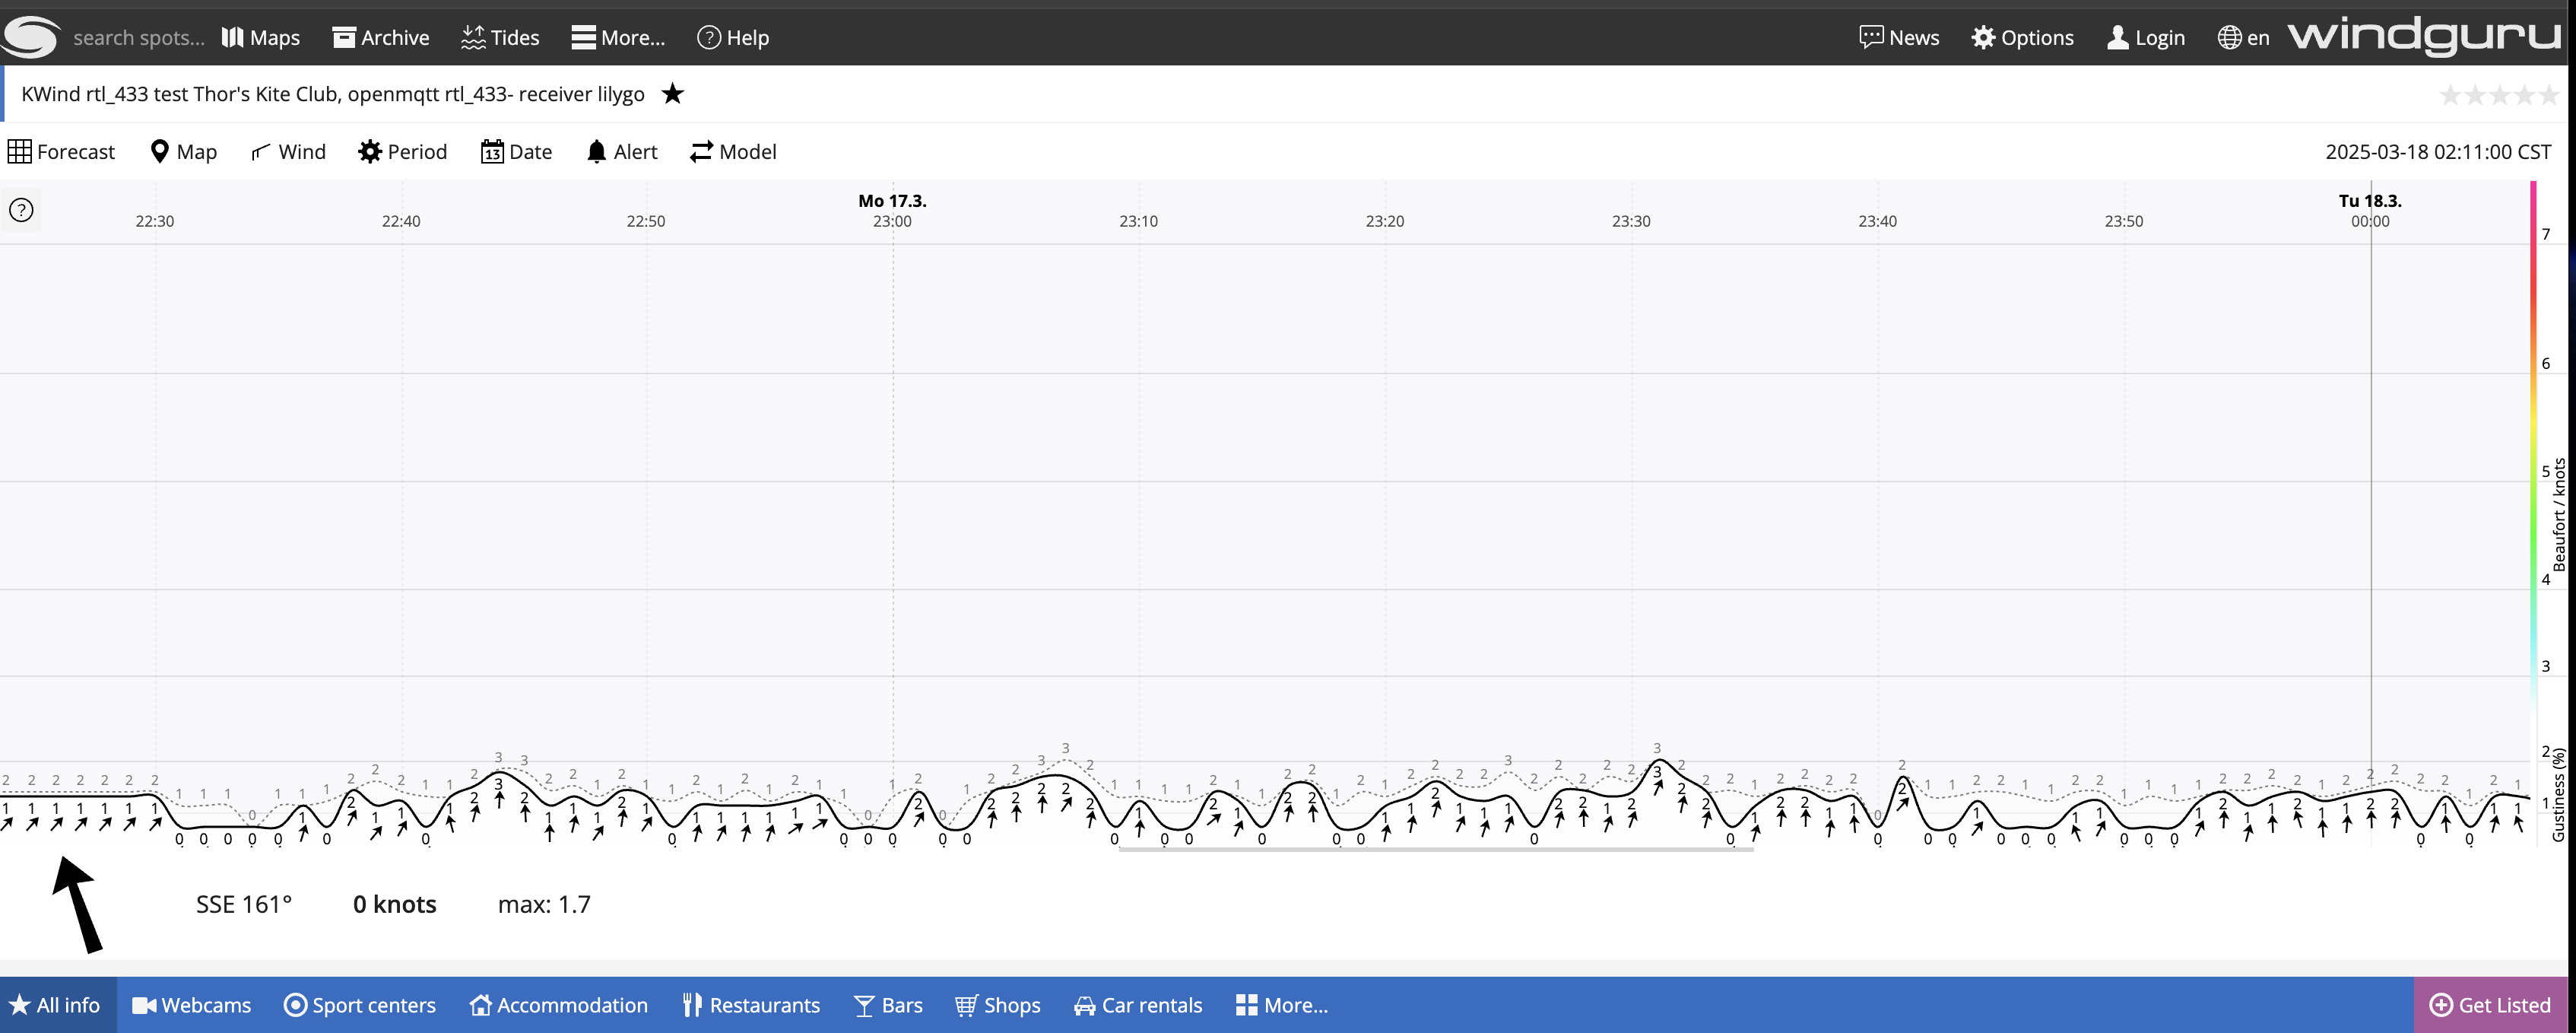
Task: Open the News section
Action: (x=1899, y=38)
